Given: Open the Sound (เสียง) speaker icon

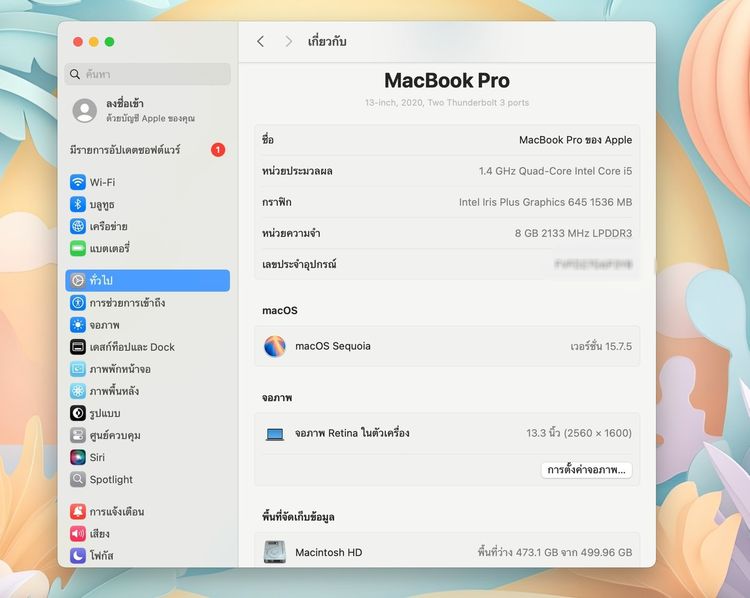Looking at the screenshot, I should tap(77, 533).
